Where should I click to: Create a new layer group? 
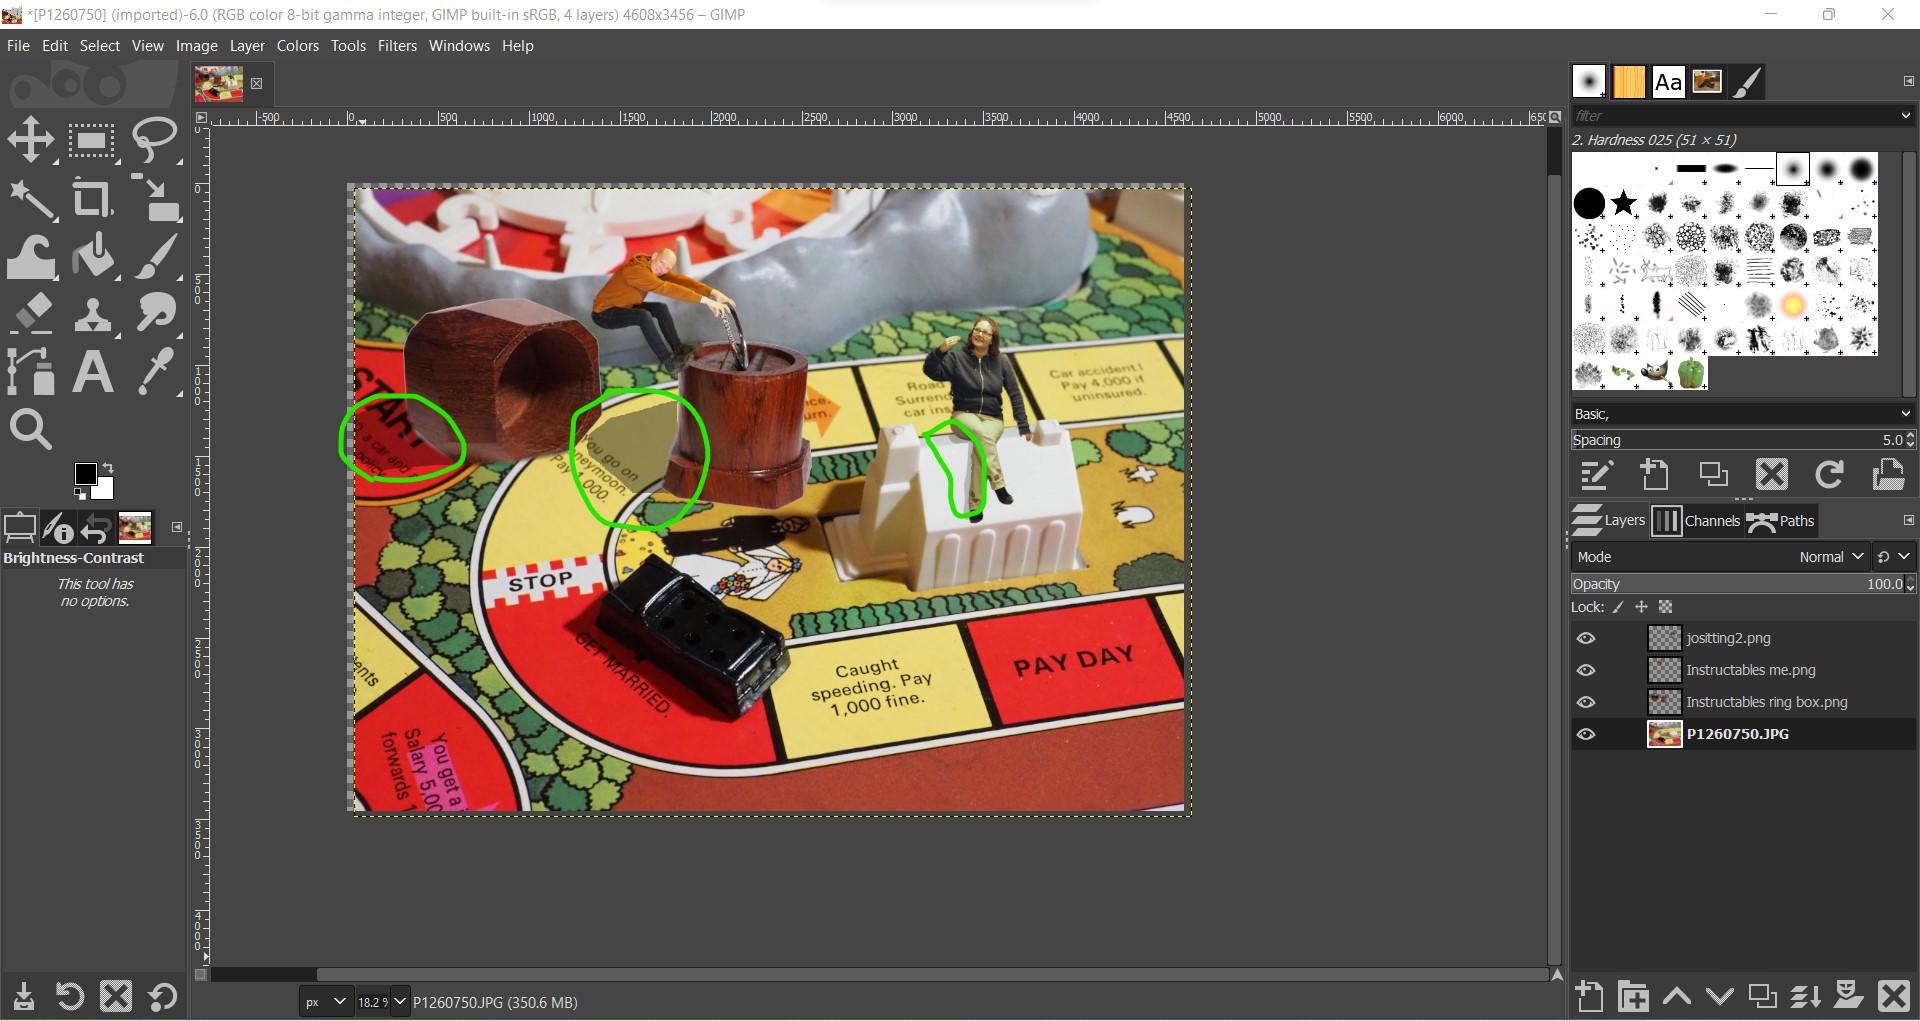click(1634, 997)
